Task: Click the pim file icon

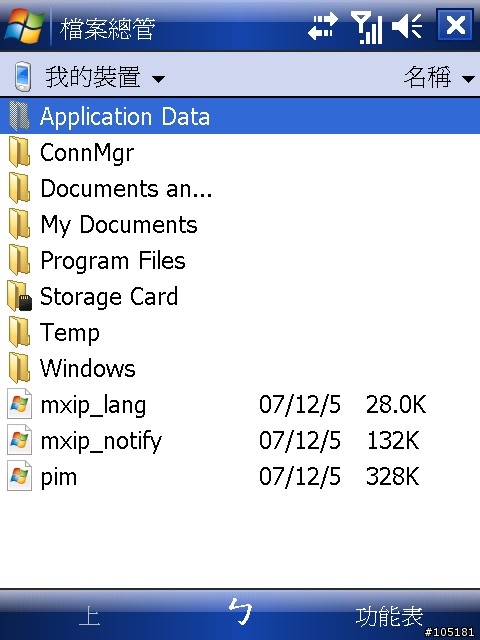Action: tap(19, 476)
